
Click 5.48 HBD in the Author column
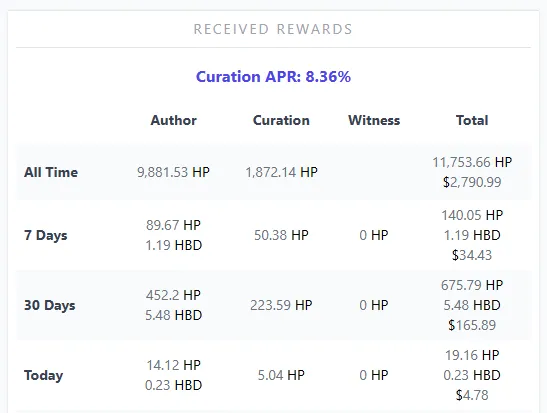[x=173, y=315]
